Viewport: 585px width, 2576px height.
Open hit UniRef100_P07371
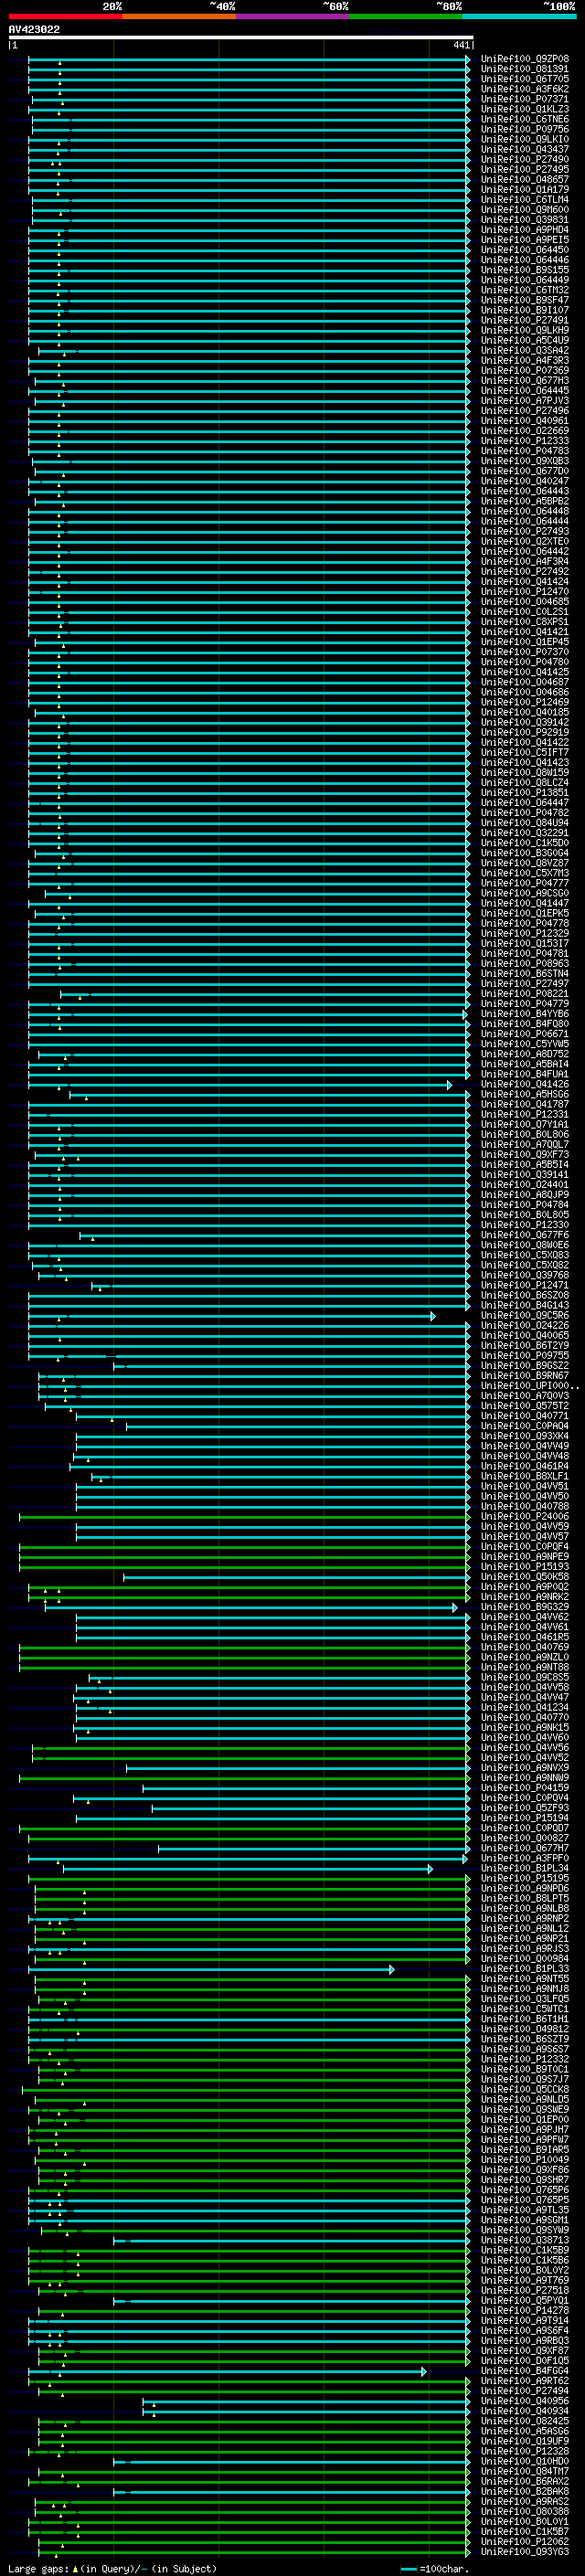[525, 99]
